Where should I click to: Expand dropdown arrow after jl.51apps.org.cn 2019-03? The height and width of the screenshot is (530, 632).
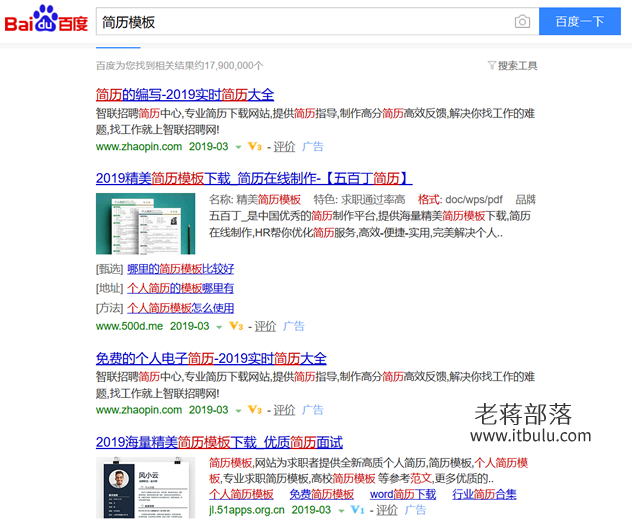pyautogui.click(x=341, y=511)
